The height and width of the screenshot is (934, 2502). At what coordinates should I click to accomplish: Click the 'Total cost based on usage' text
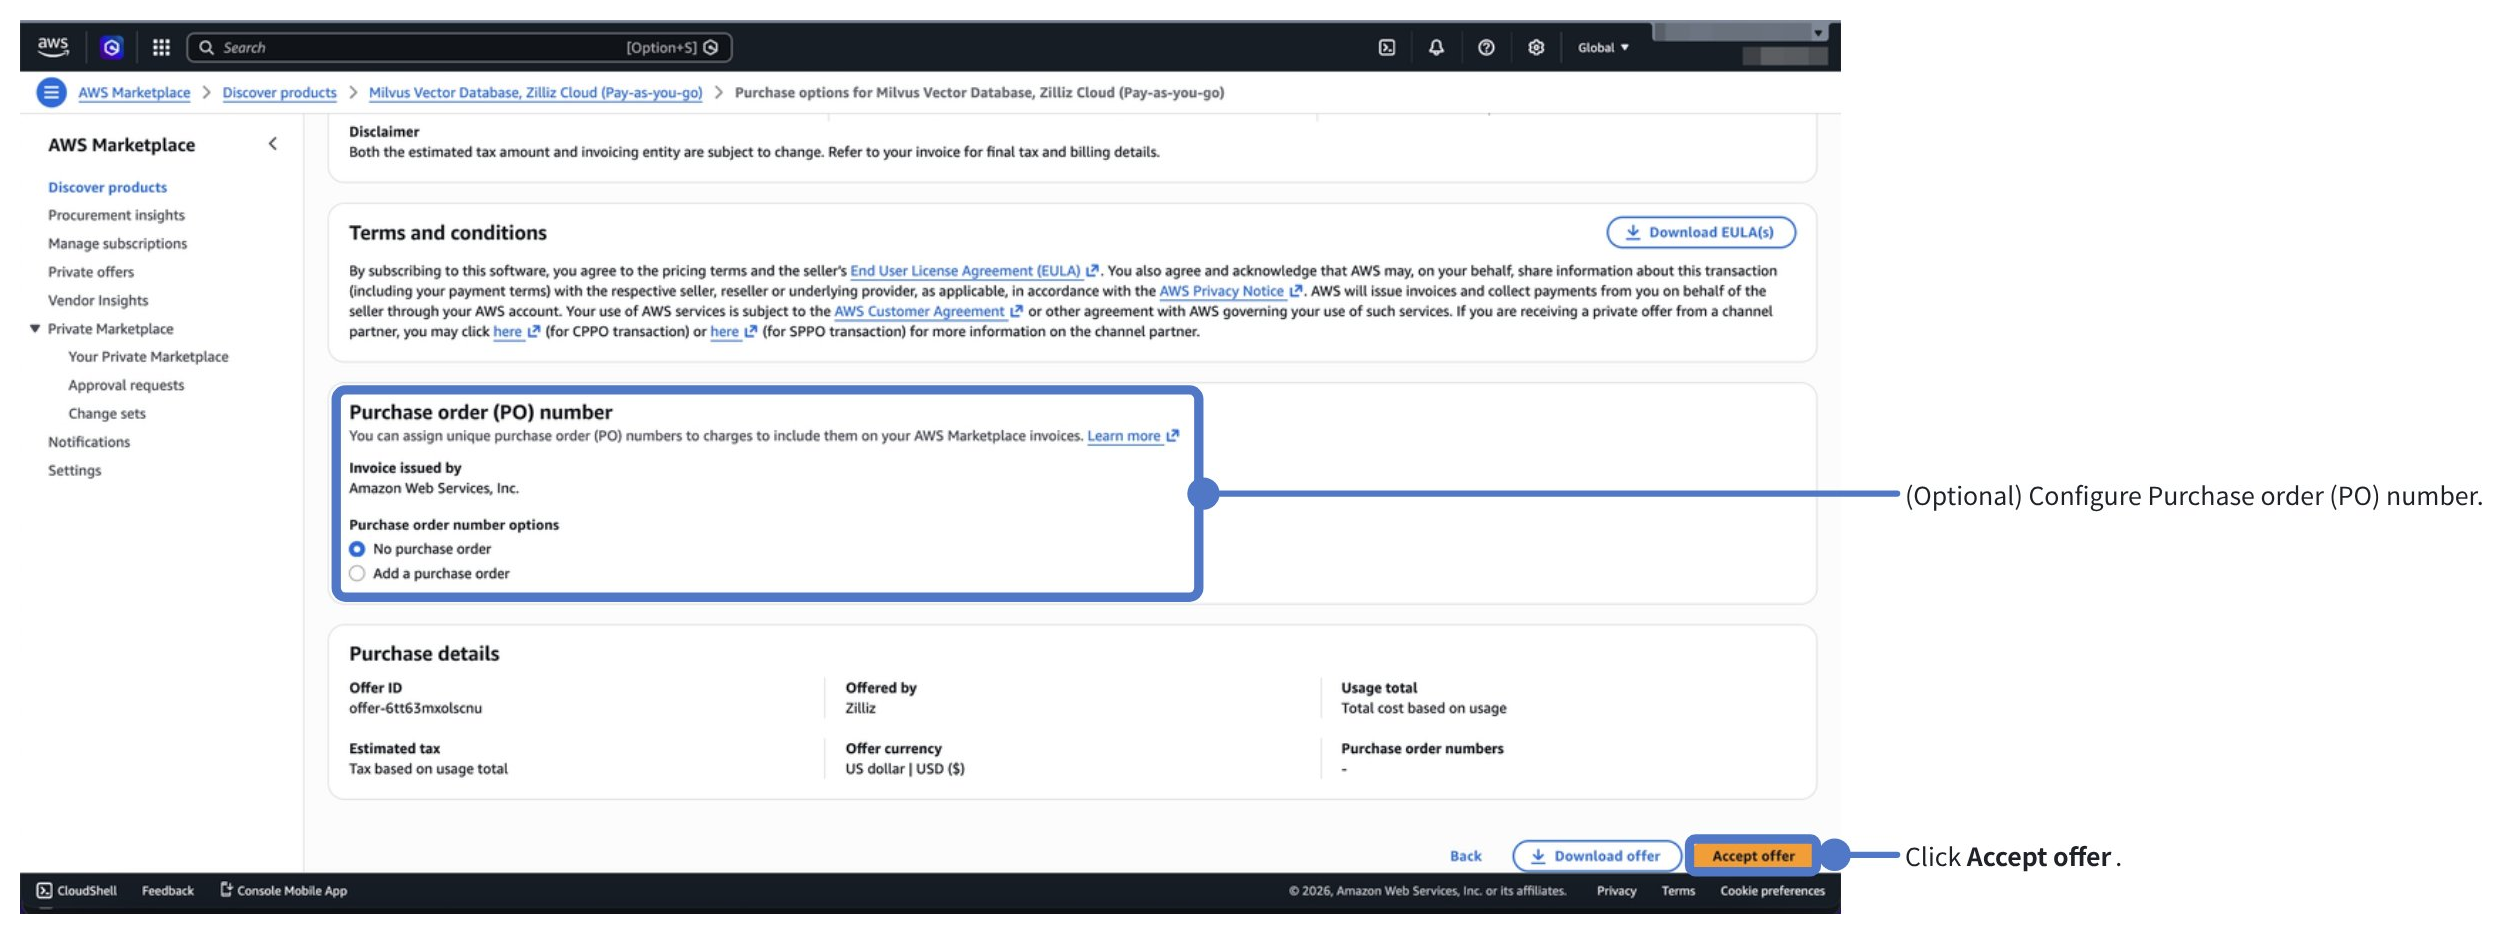click(1423, 708)
